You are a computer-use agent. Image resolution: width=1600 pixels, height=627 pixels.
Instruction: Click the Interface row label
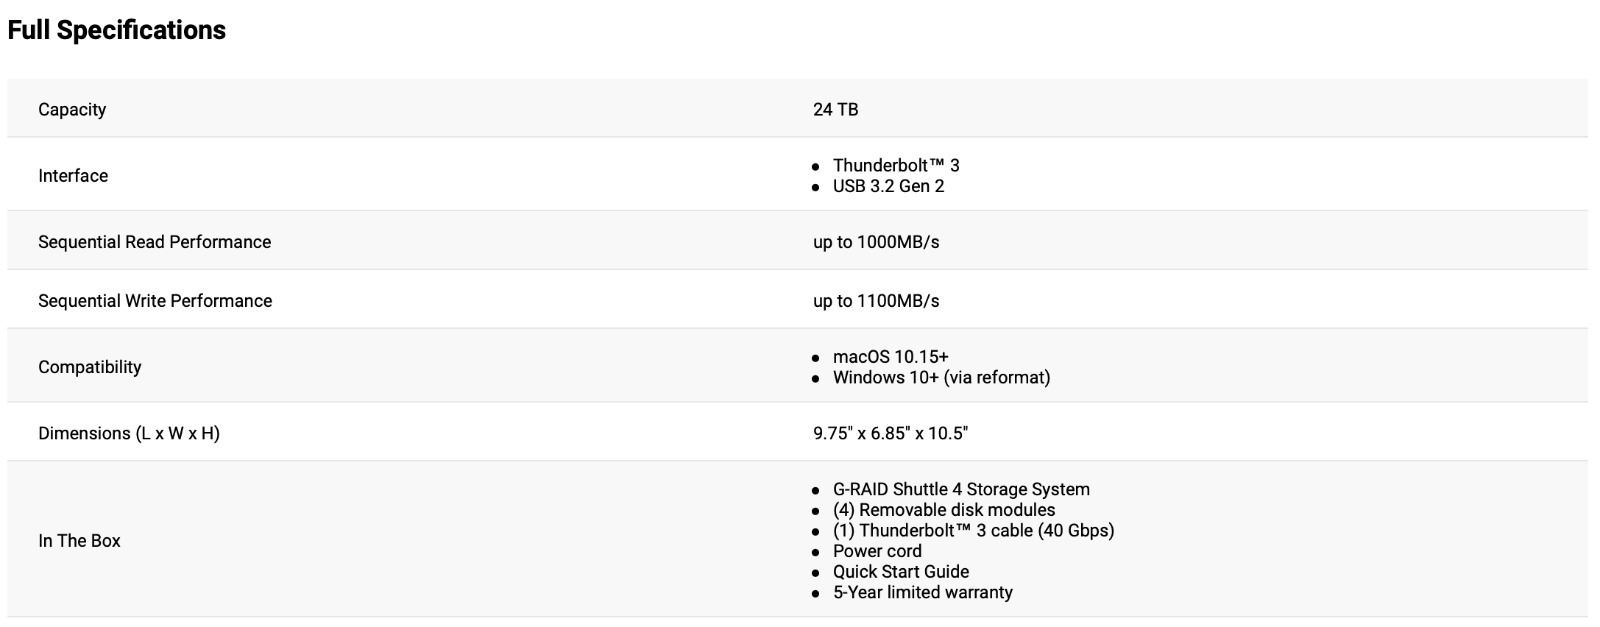(73, 176)
